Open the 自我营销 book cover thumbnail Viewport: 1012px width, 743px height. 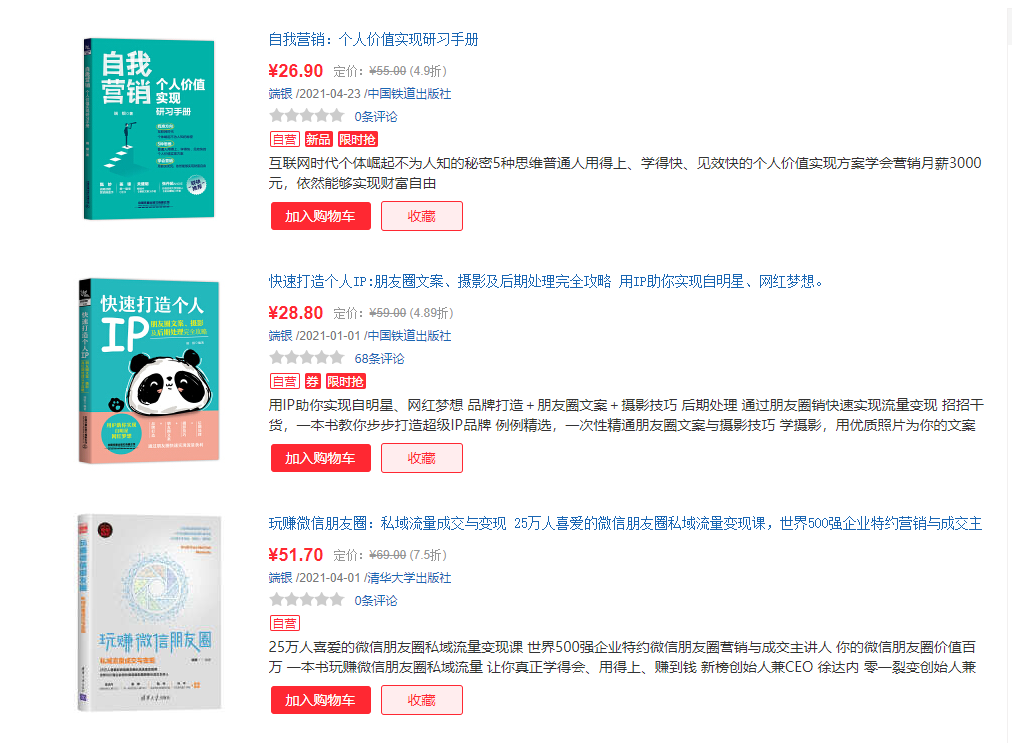(x=149, y=128)
